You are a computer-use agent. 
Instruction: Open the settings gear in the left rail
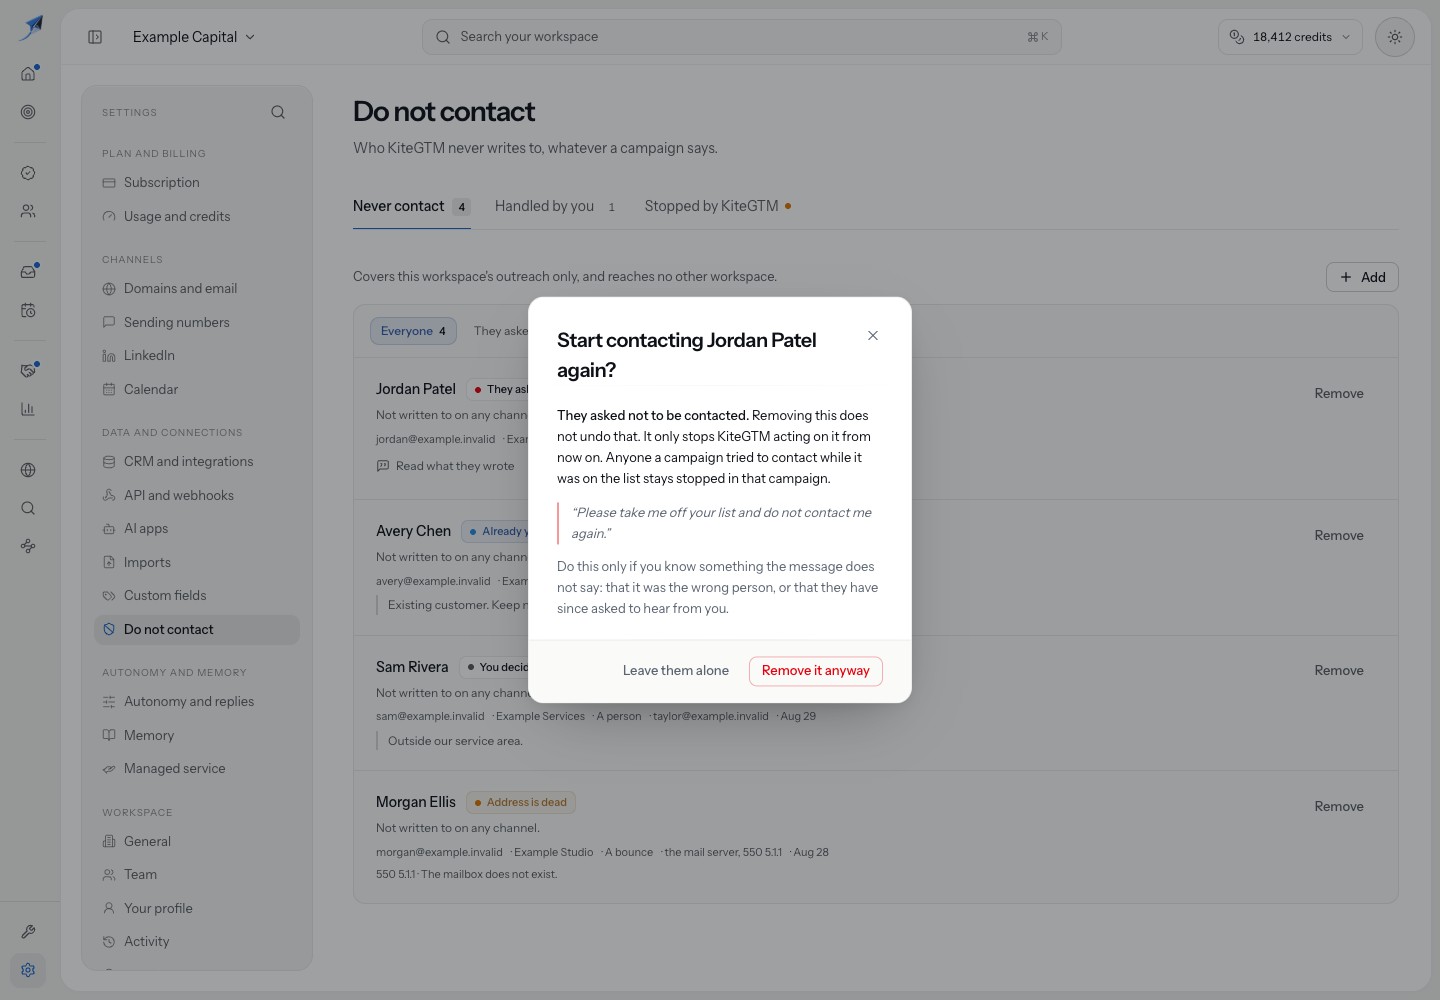(28, 970)
